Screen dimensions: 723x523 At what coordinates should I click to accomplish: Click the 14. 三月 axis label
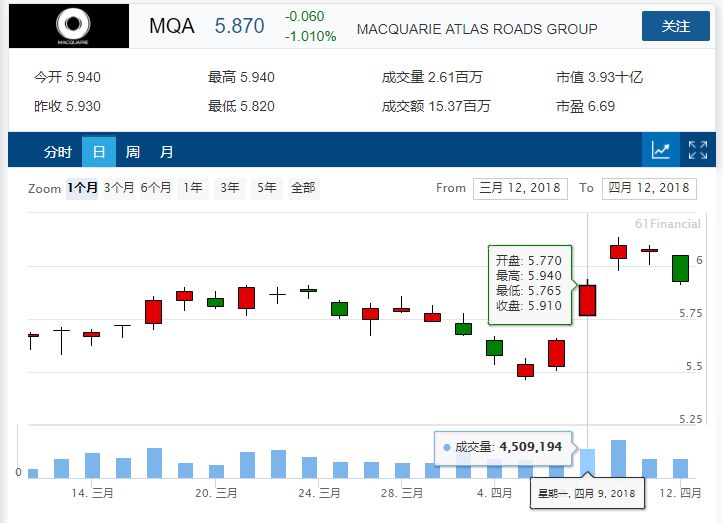coord(92,493)
